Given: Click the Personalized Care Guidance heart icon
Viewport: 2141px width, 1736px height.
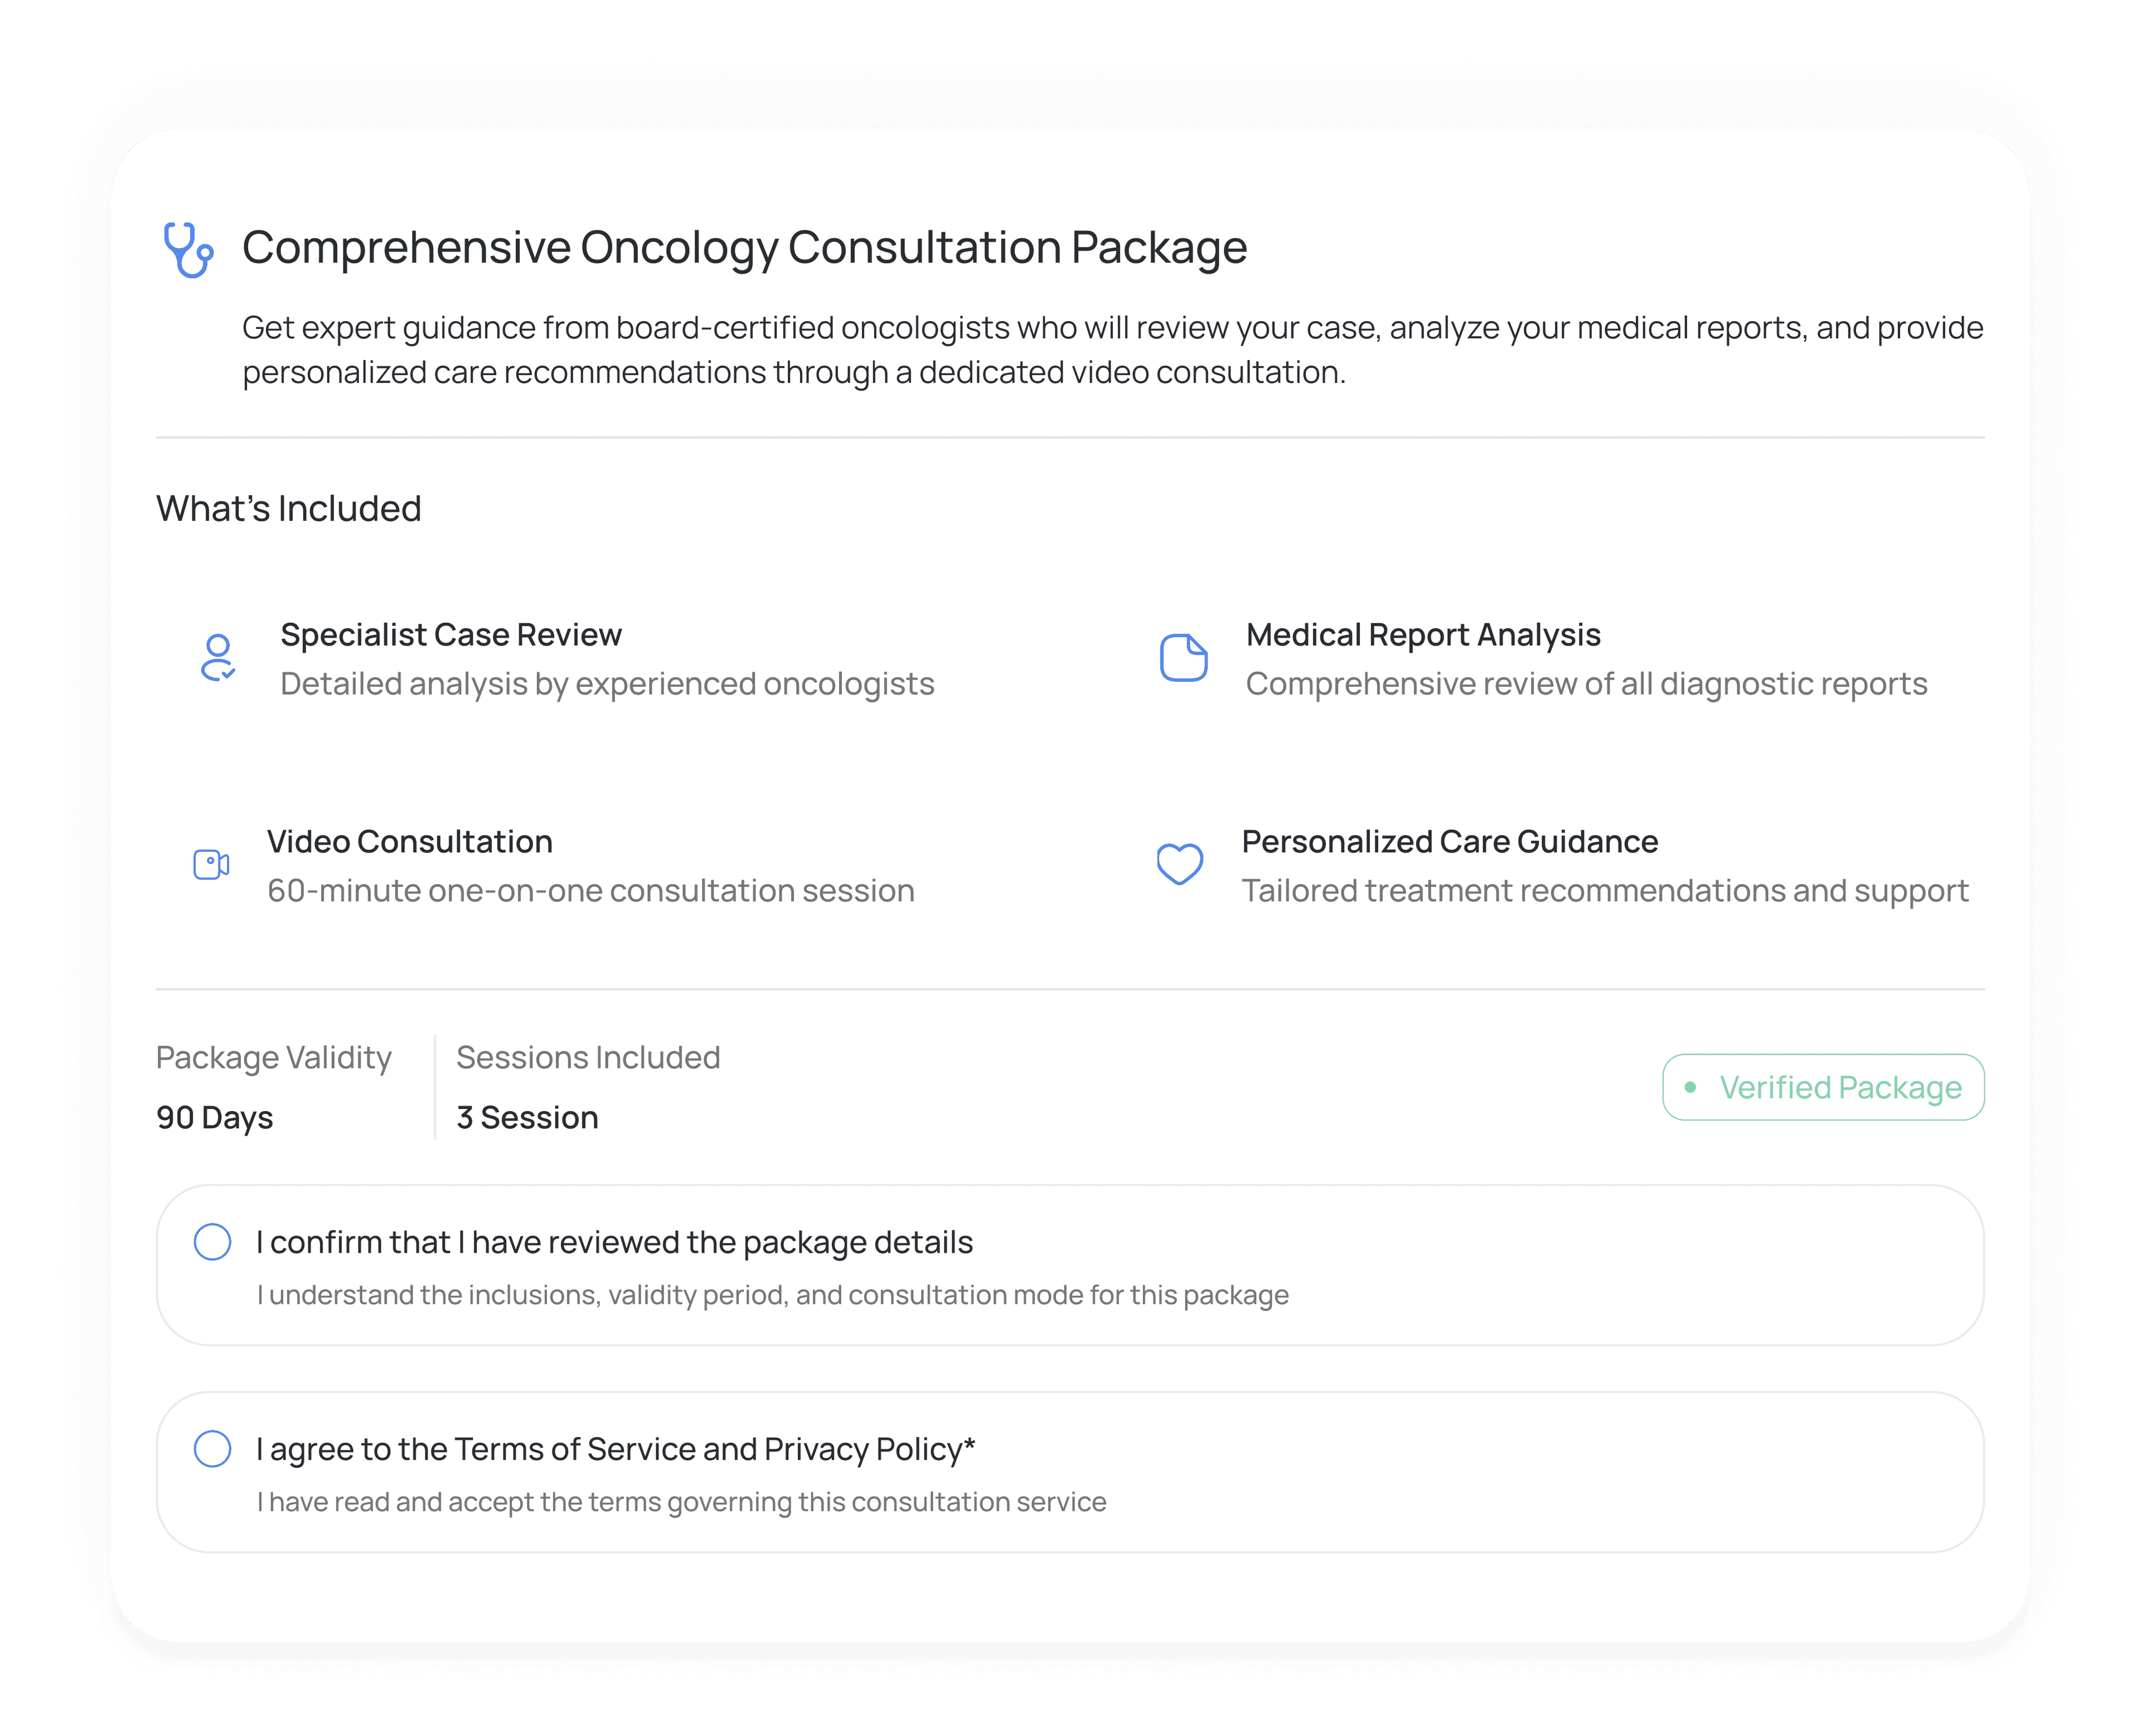Looking at the screenshot, I should pos(1180,864).
